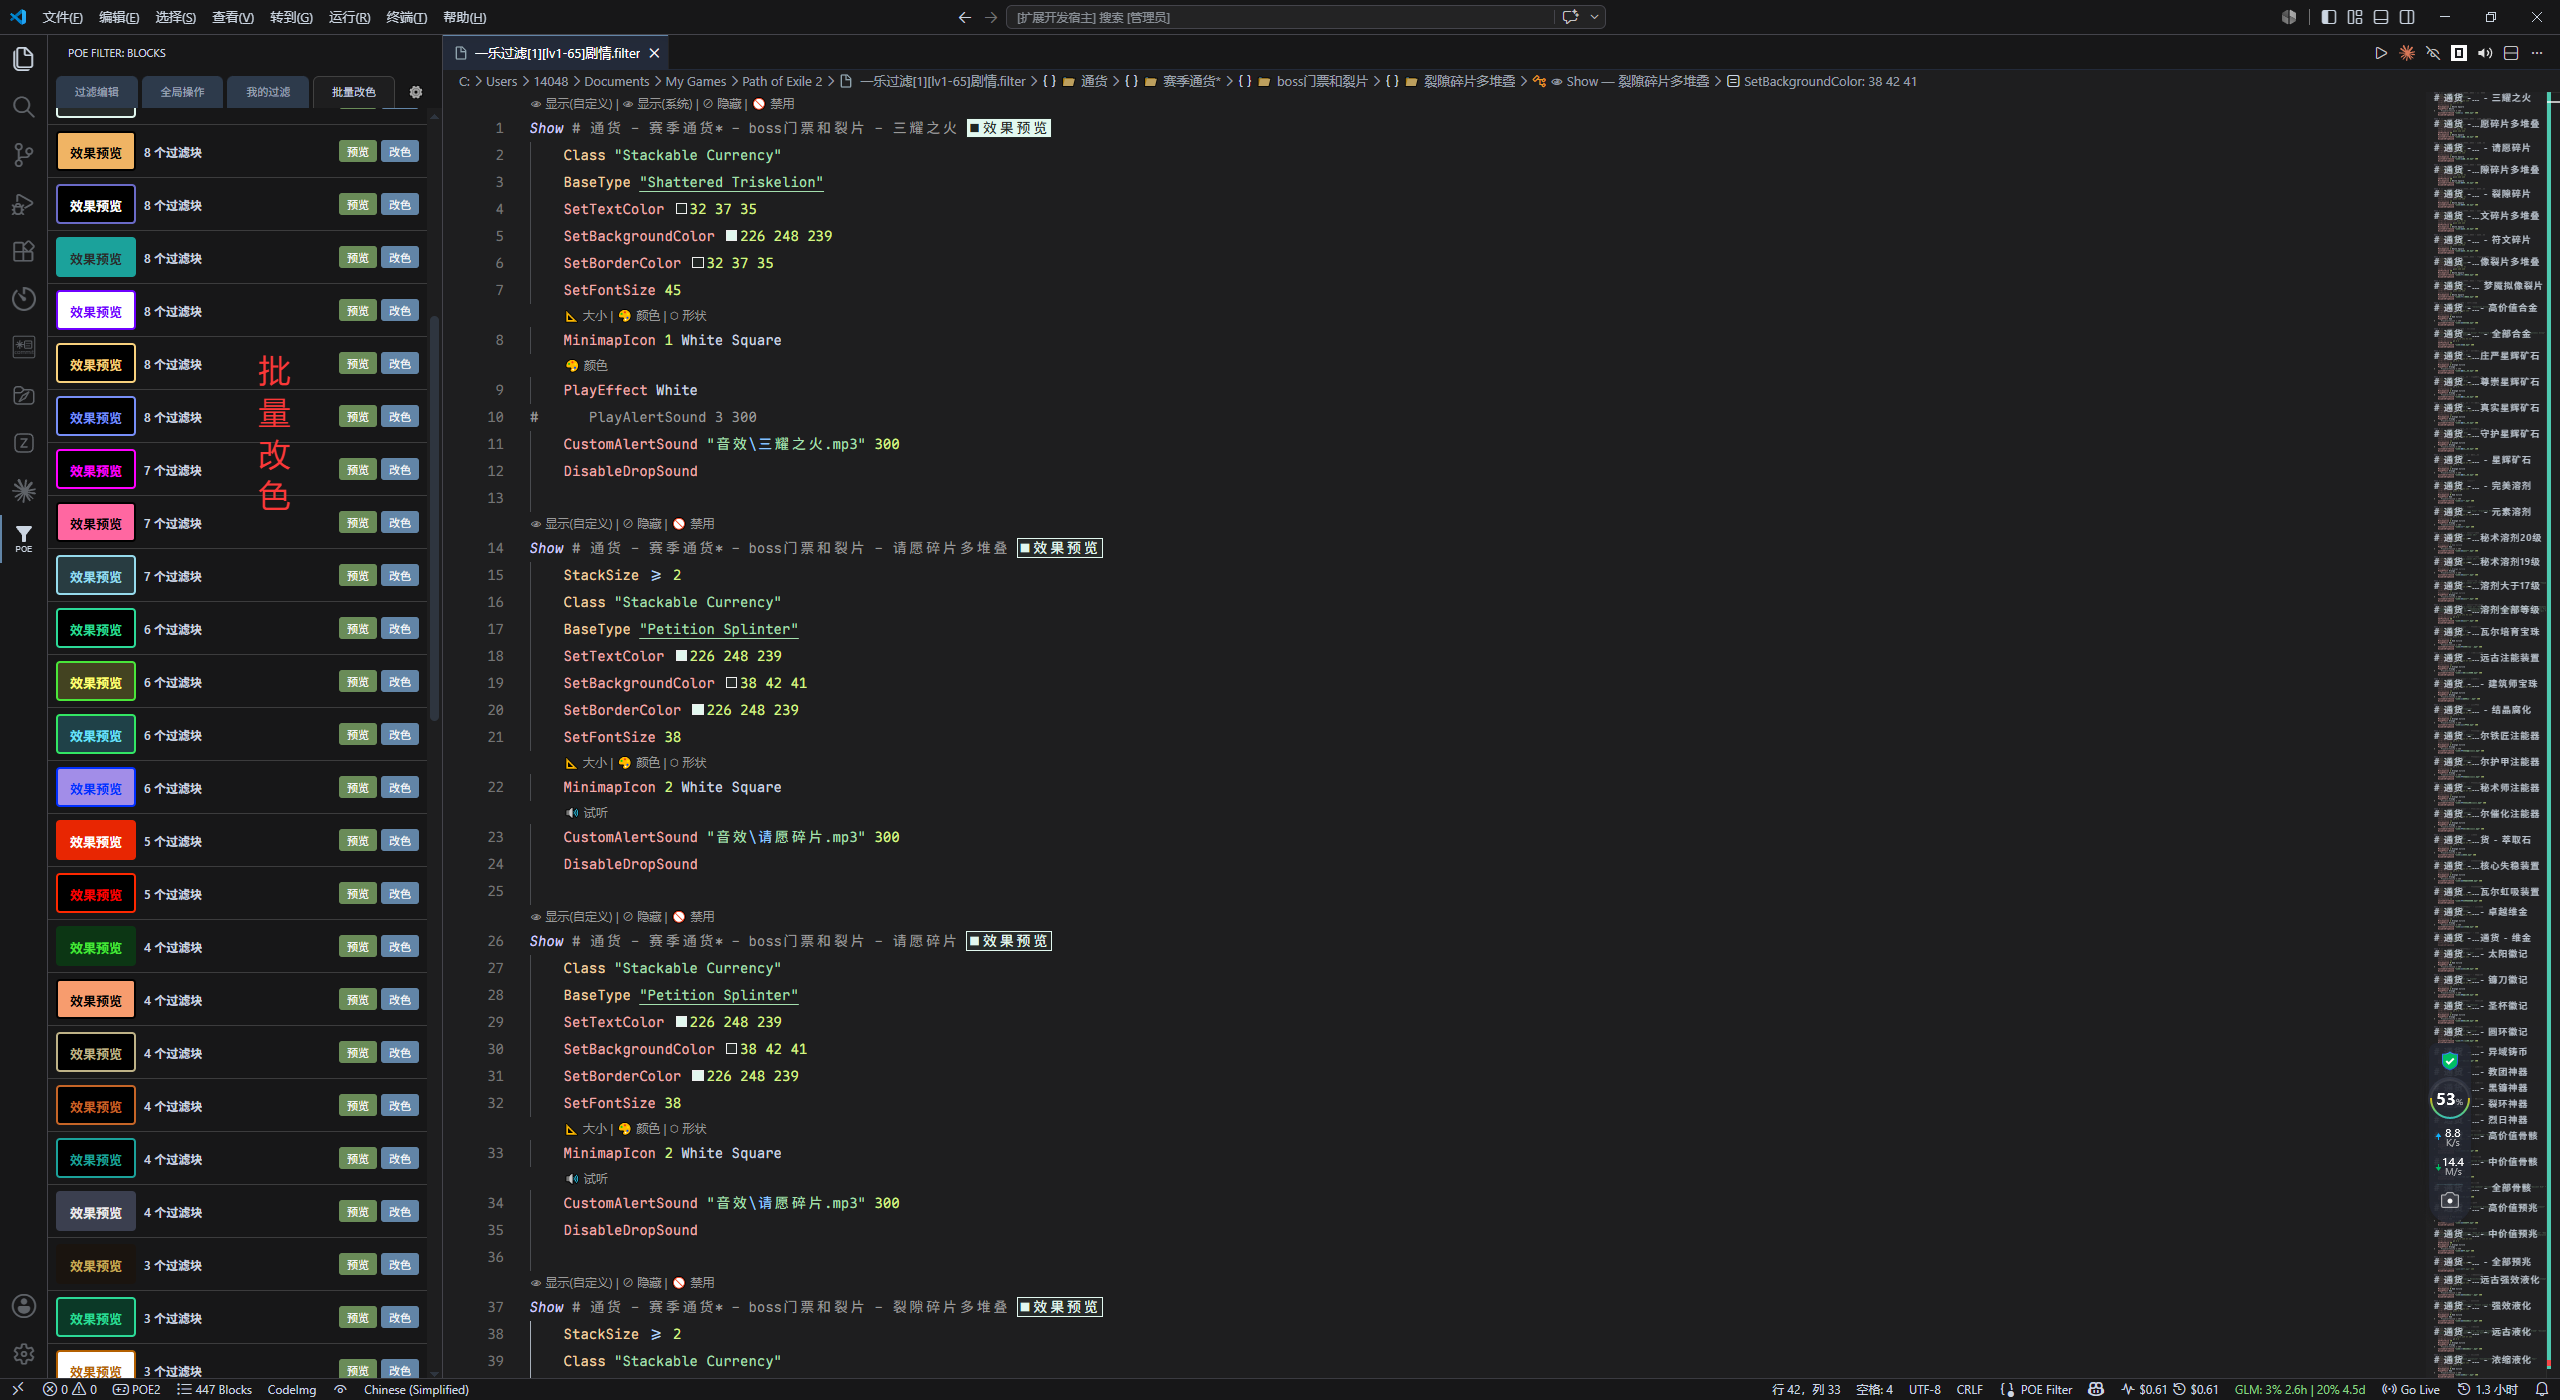Click the Run play icon in editor toolbar

point(2381,53)
